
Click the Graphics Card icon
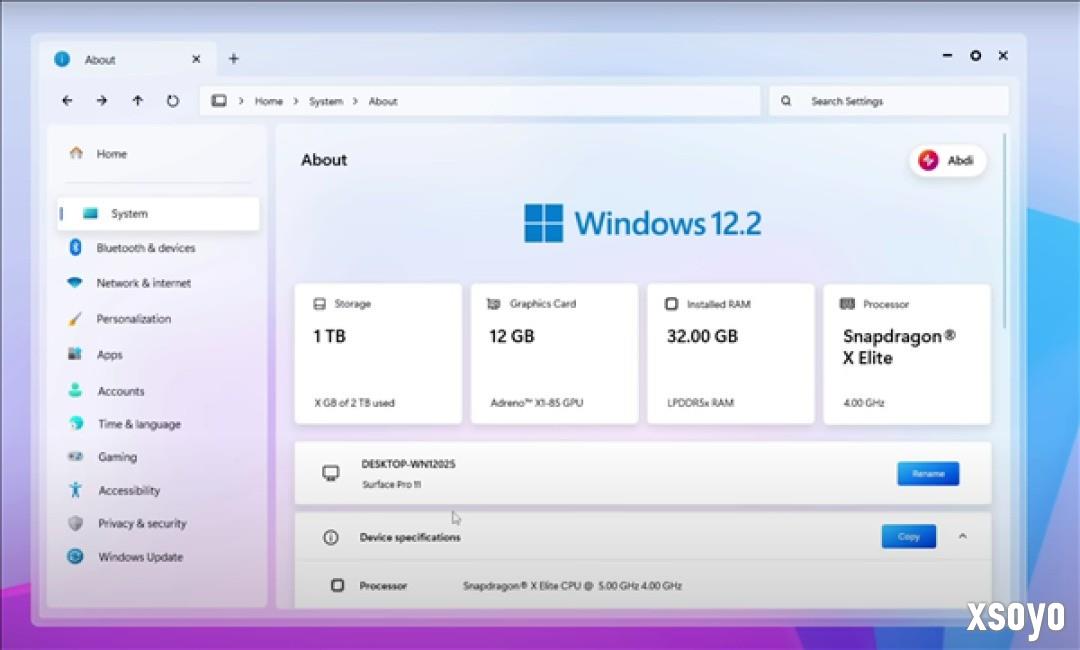(x=493, y=304)
